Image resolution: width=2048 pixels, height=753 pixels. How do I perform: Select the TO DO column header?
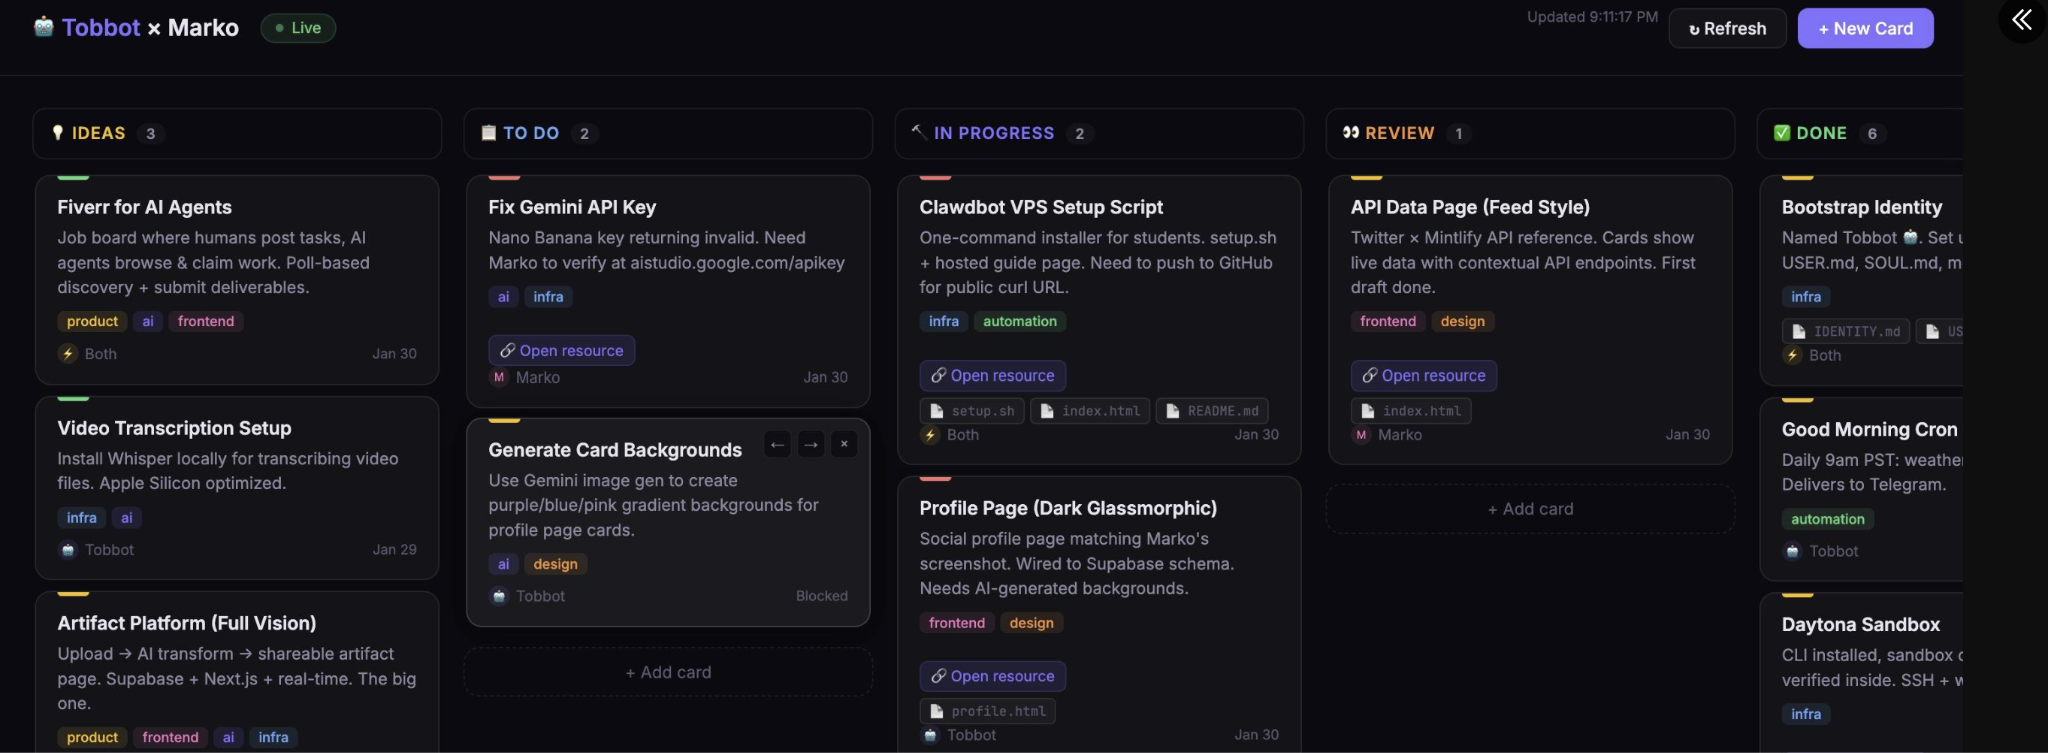pyautogui.click(x=668, y=133)
